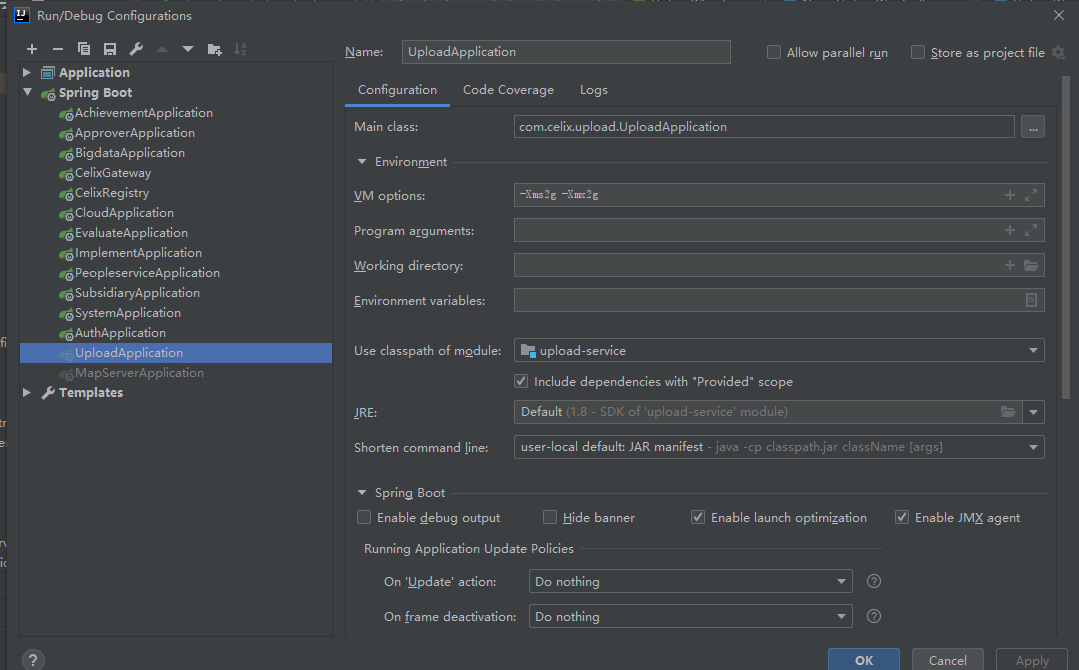Enable debug output checkbox

pyautogui.click(x=364, y=517)
